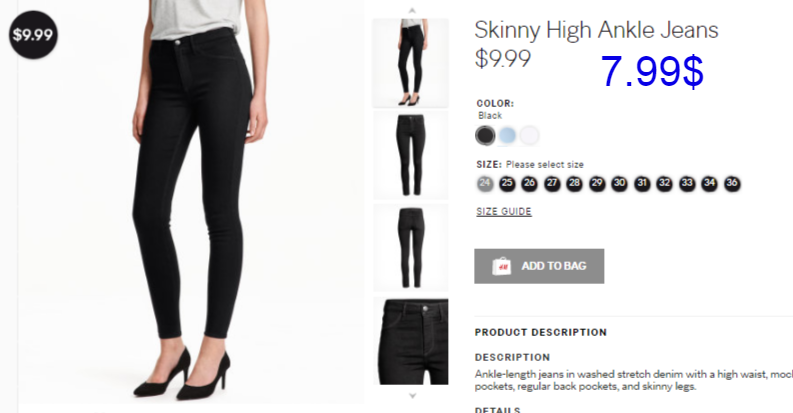The image size is (793, 413).
Task: Click the H&M shopping bag icon
Action: pos(501,266)
